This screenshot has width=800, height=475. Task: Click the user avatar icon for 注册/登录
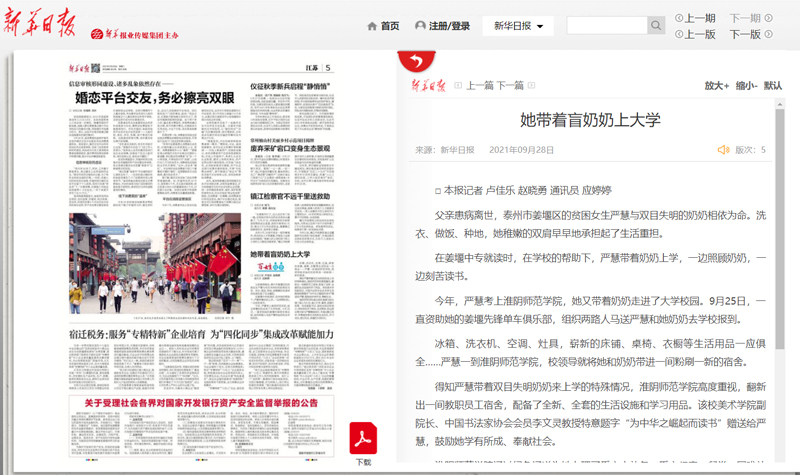pyautogui.click(x=420, y=26)
